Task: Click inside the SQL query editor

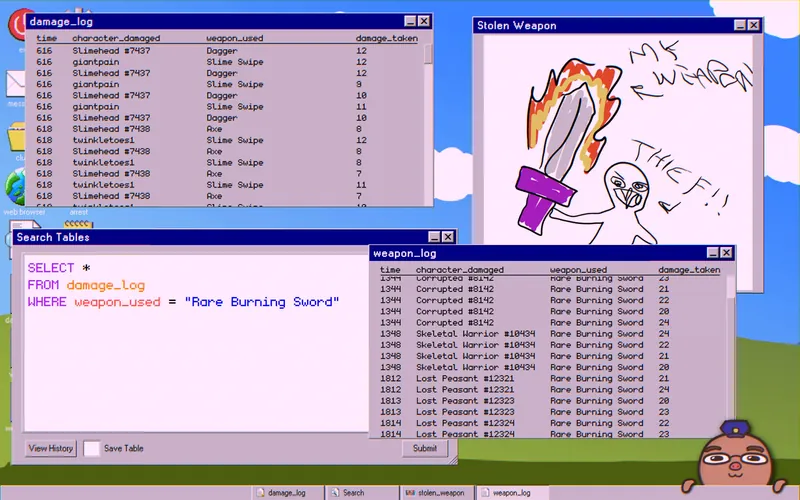Action: tap(196, 343)
